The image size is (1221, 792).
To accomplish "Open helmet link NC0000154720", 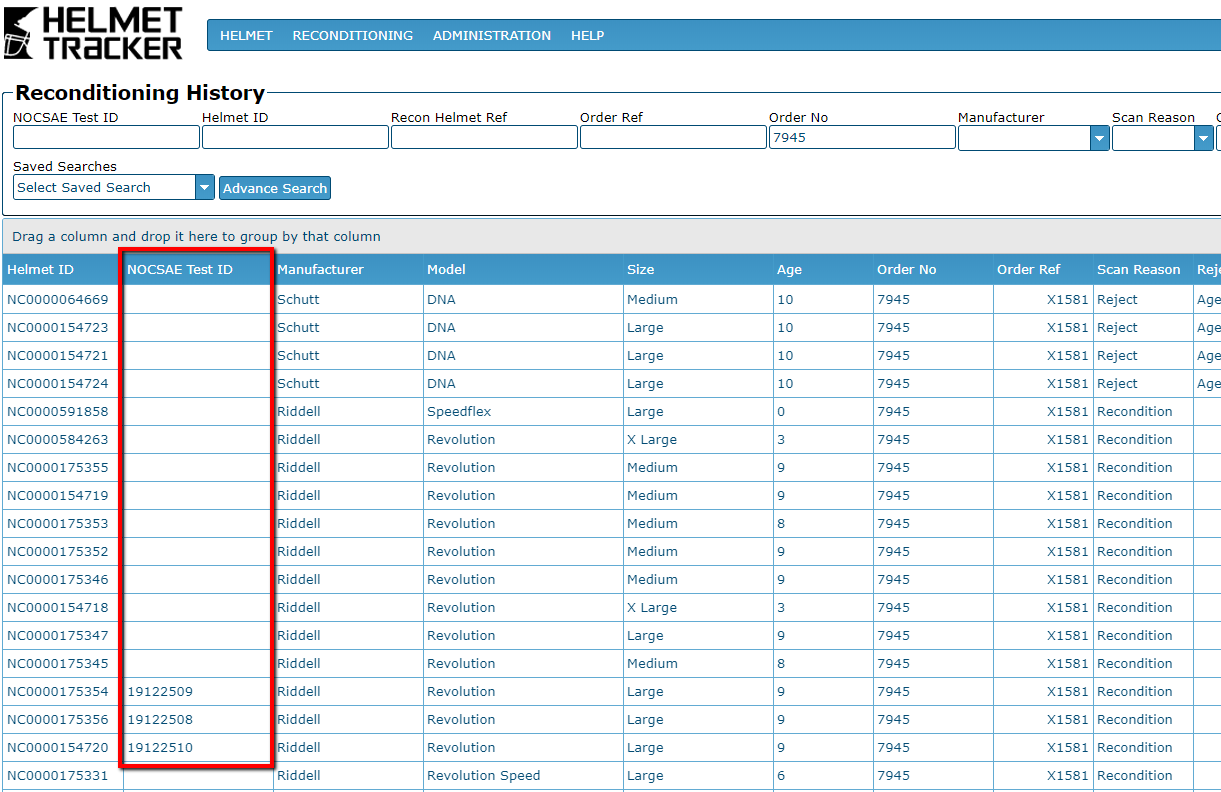I will tap(58, 747).
